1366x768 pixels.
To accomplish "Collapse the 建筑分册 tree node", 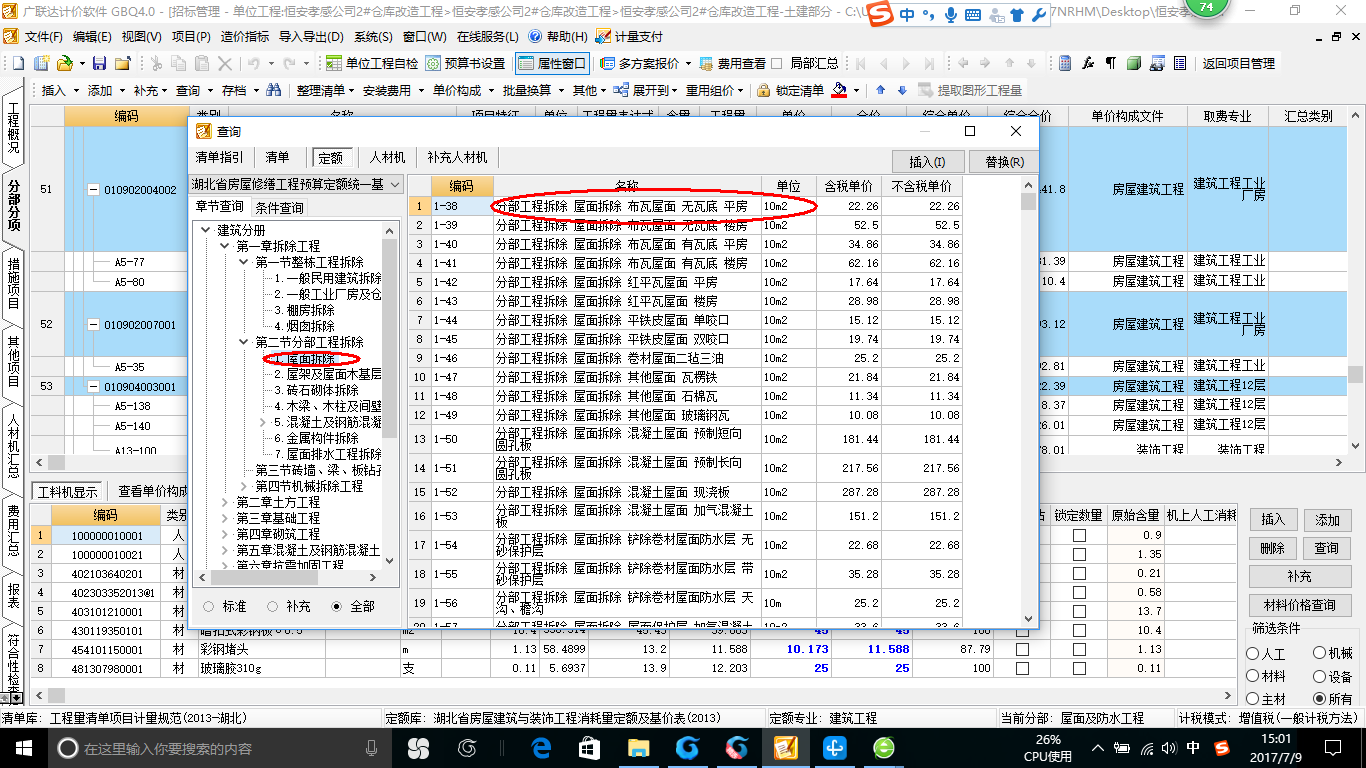I will coord(207,230).
